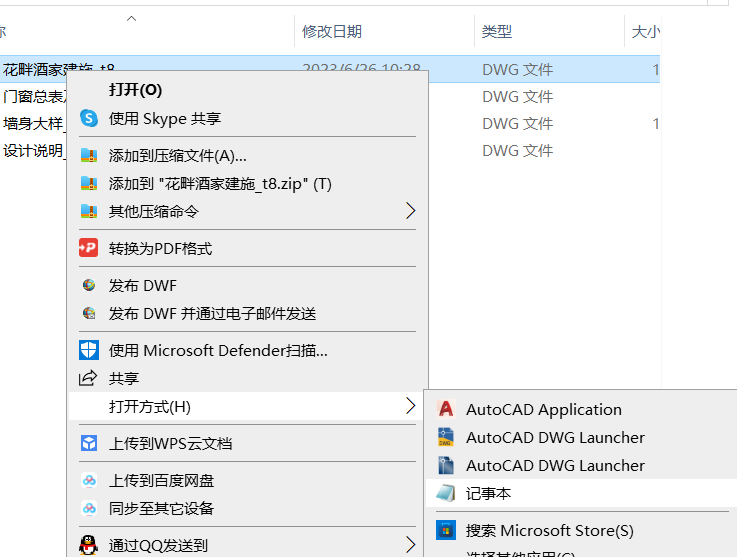Click the WPS cloud cube icon
737x557 pixels.
pyautogui.click(x=89, y=443)
